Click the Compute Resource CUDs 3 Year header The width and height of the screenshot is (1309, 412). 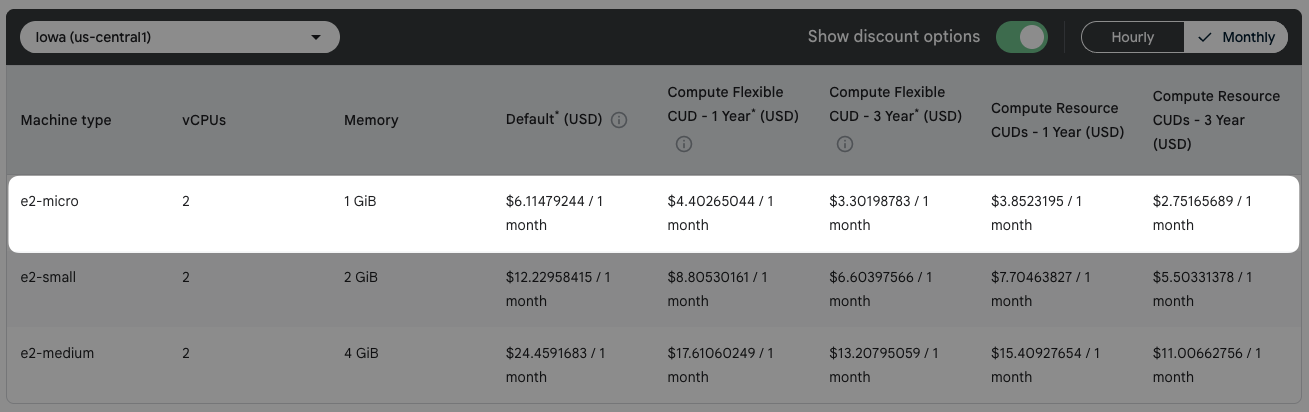tap(1216, 120)
